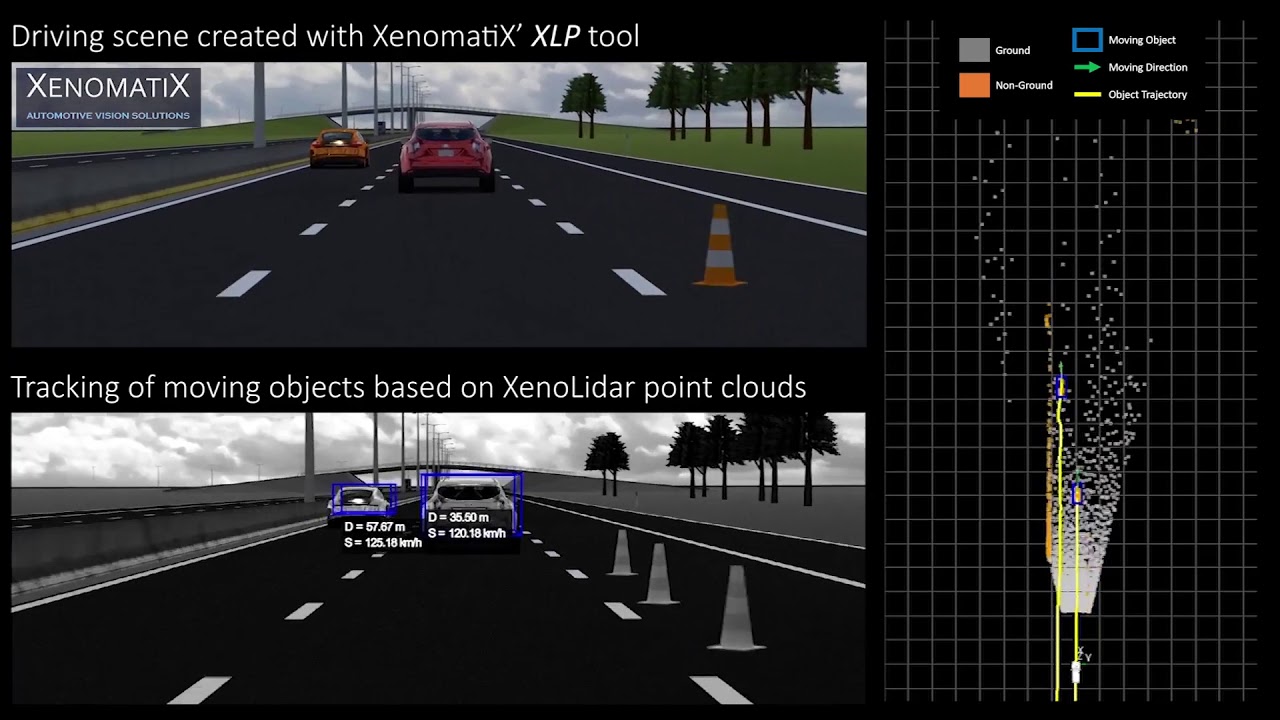Click the farthest gray cone in the lidar view
The width and height of the screenshot is (1280, 720).
[x=622, y=552]
